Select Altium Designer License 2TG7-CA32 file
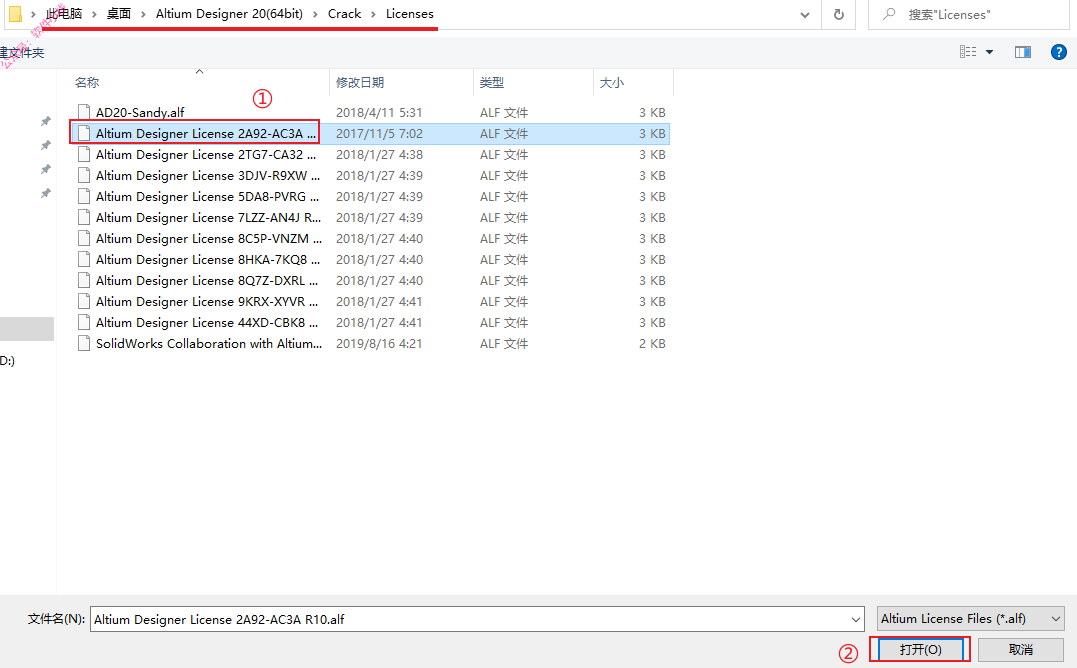 click(x=205, y=154)
